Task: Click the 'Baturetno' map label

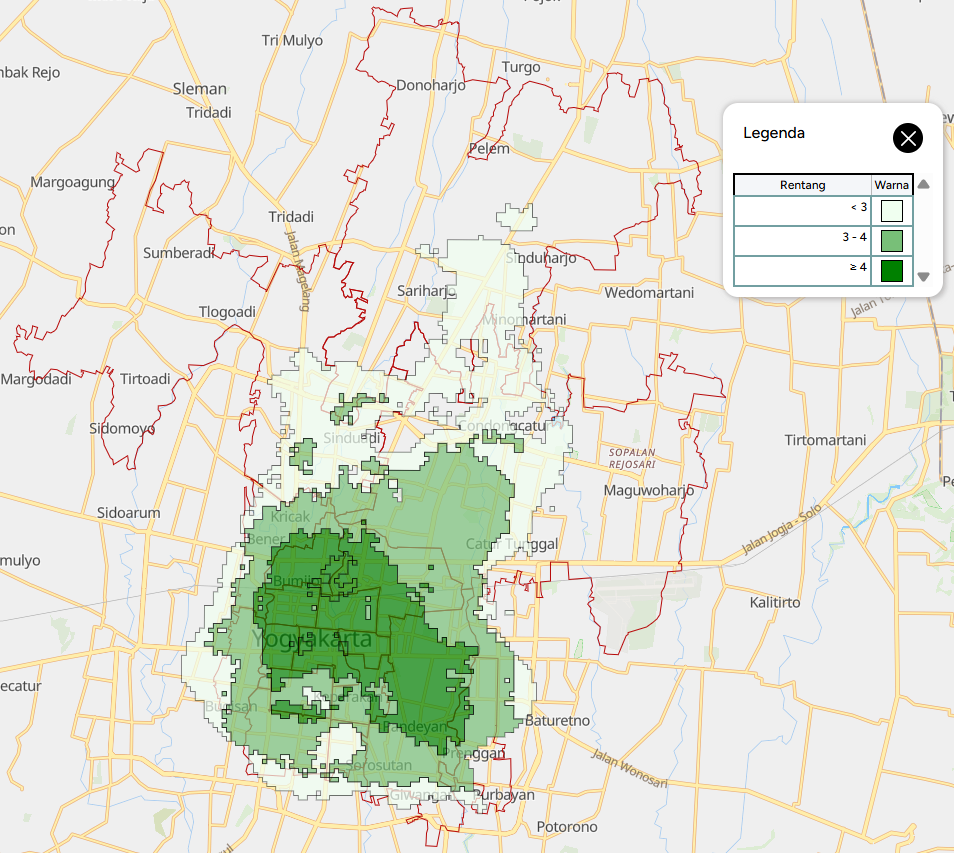Action: tap(557, 720)
